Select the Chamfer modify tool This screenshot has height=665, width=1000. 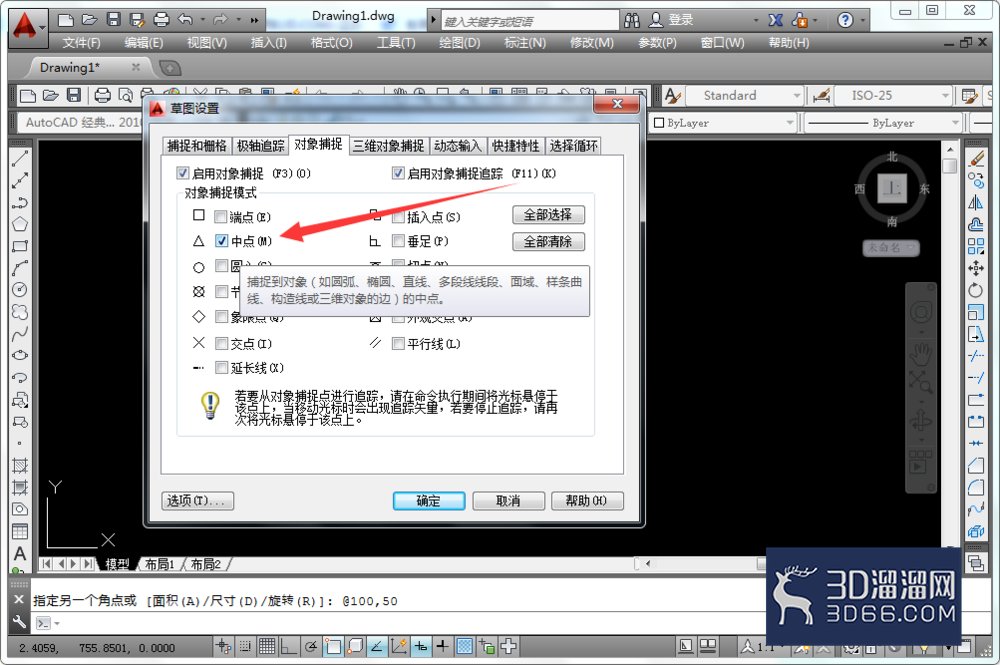[x=976, y=465]
